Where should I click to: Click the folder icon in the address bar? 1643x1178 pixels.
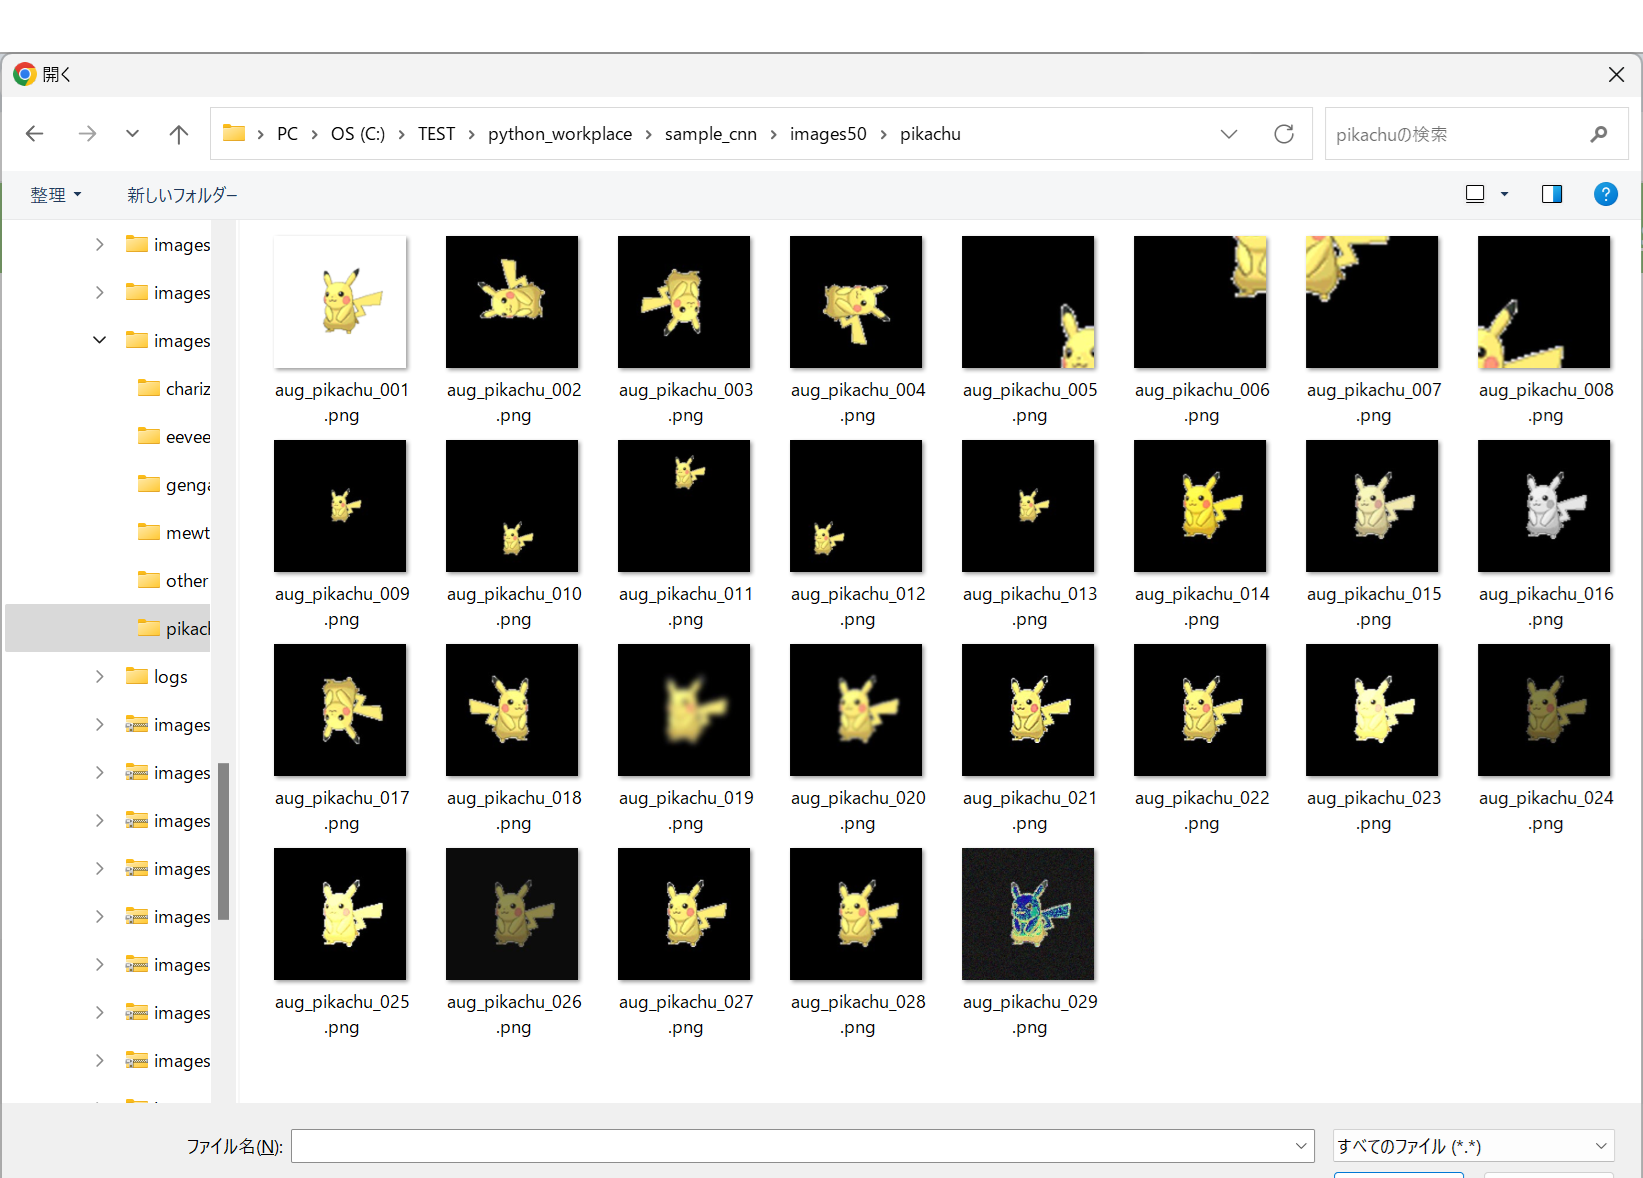pos(234,133)
